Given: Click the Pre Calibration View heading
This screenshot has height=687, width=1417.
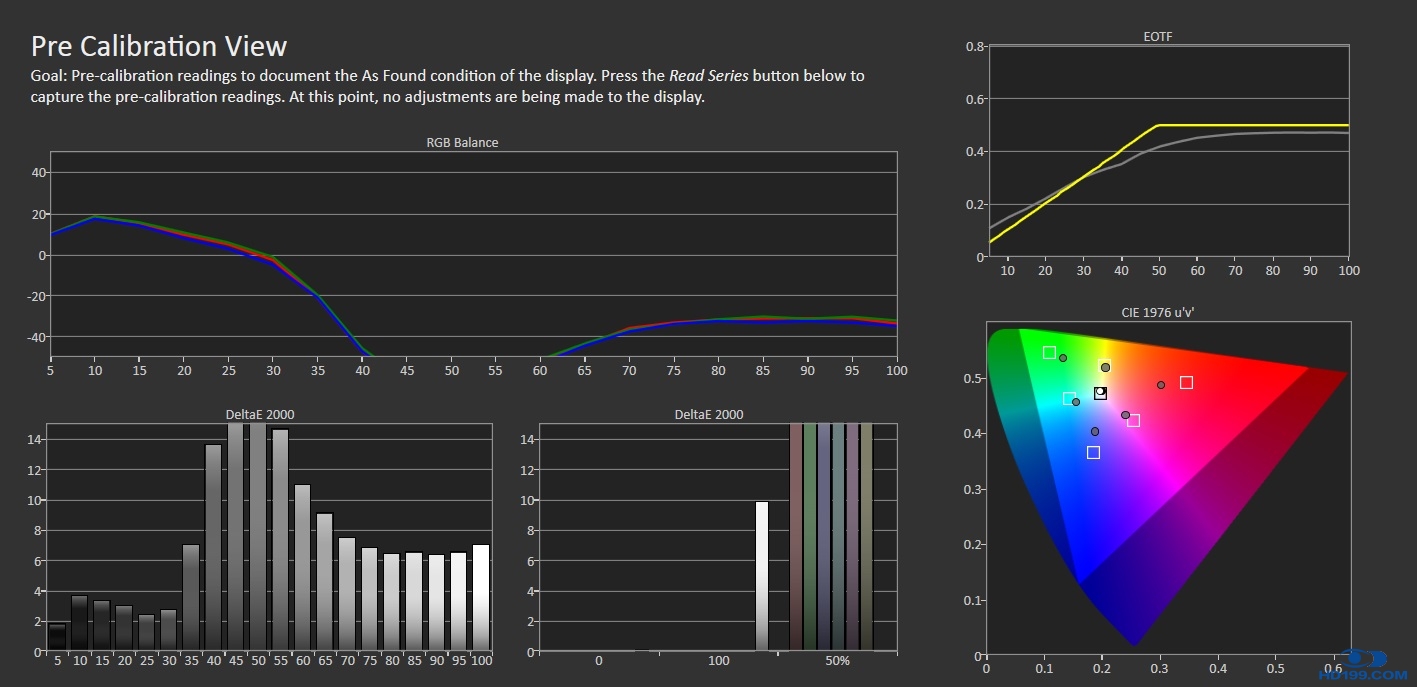Looking at the screenshot, I should click(x=159, y=46).
